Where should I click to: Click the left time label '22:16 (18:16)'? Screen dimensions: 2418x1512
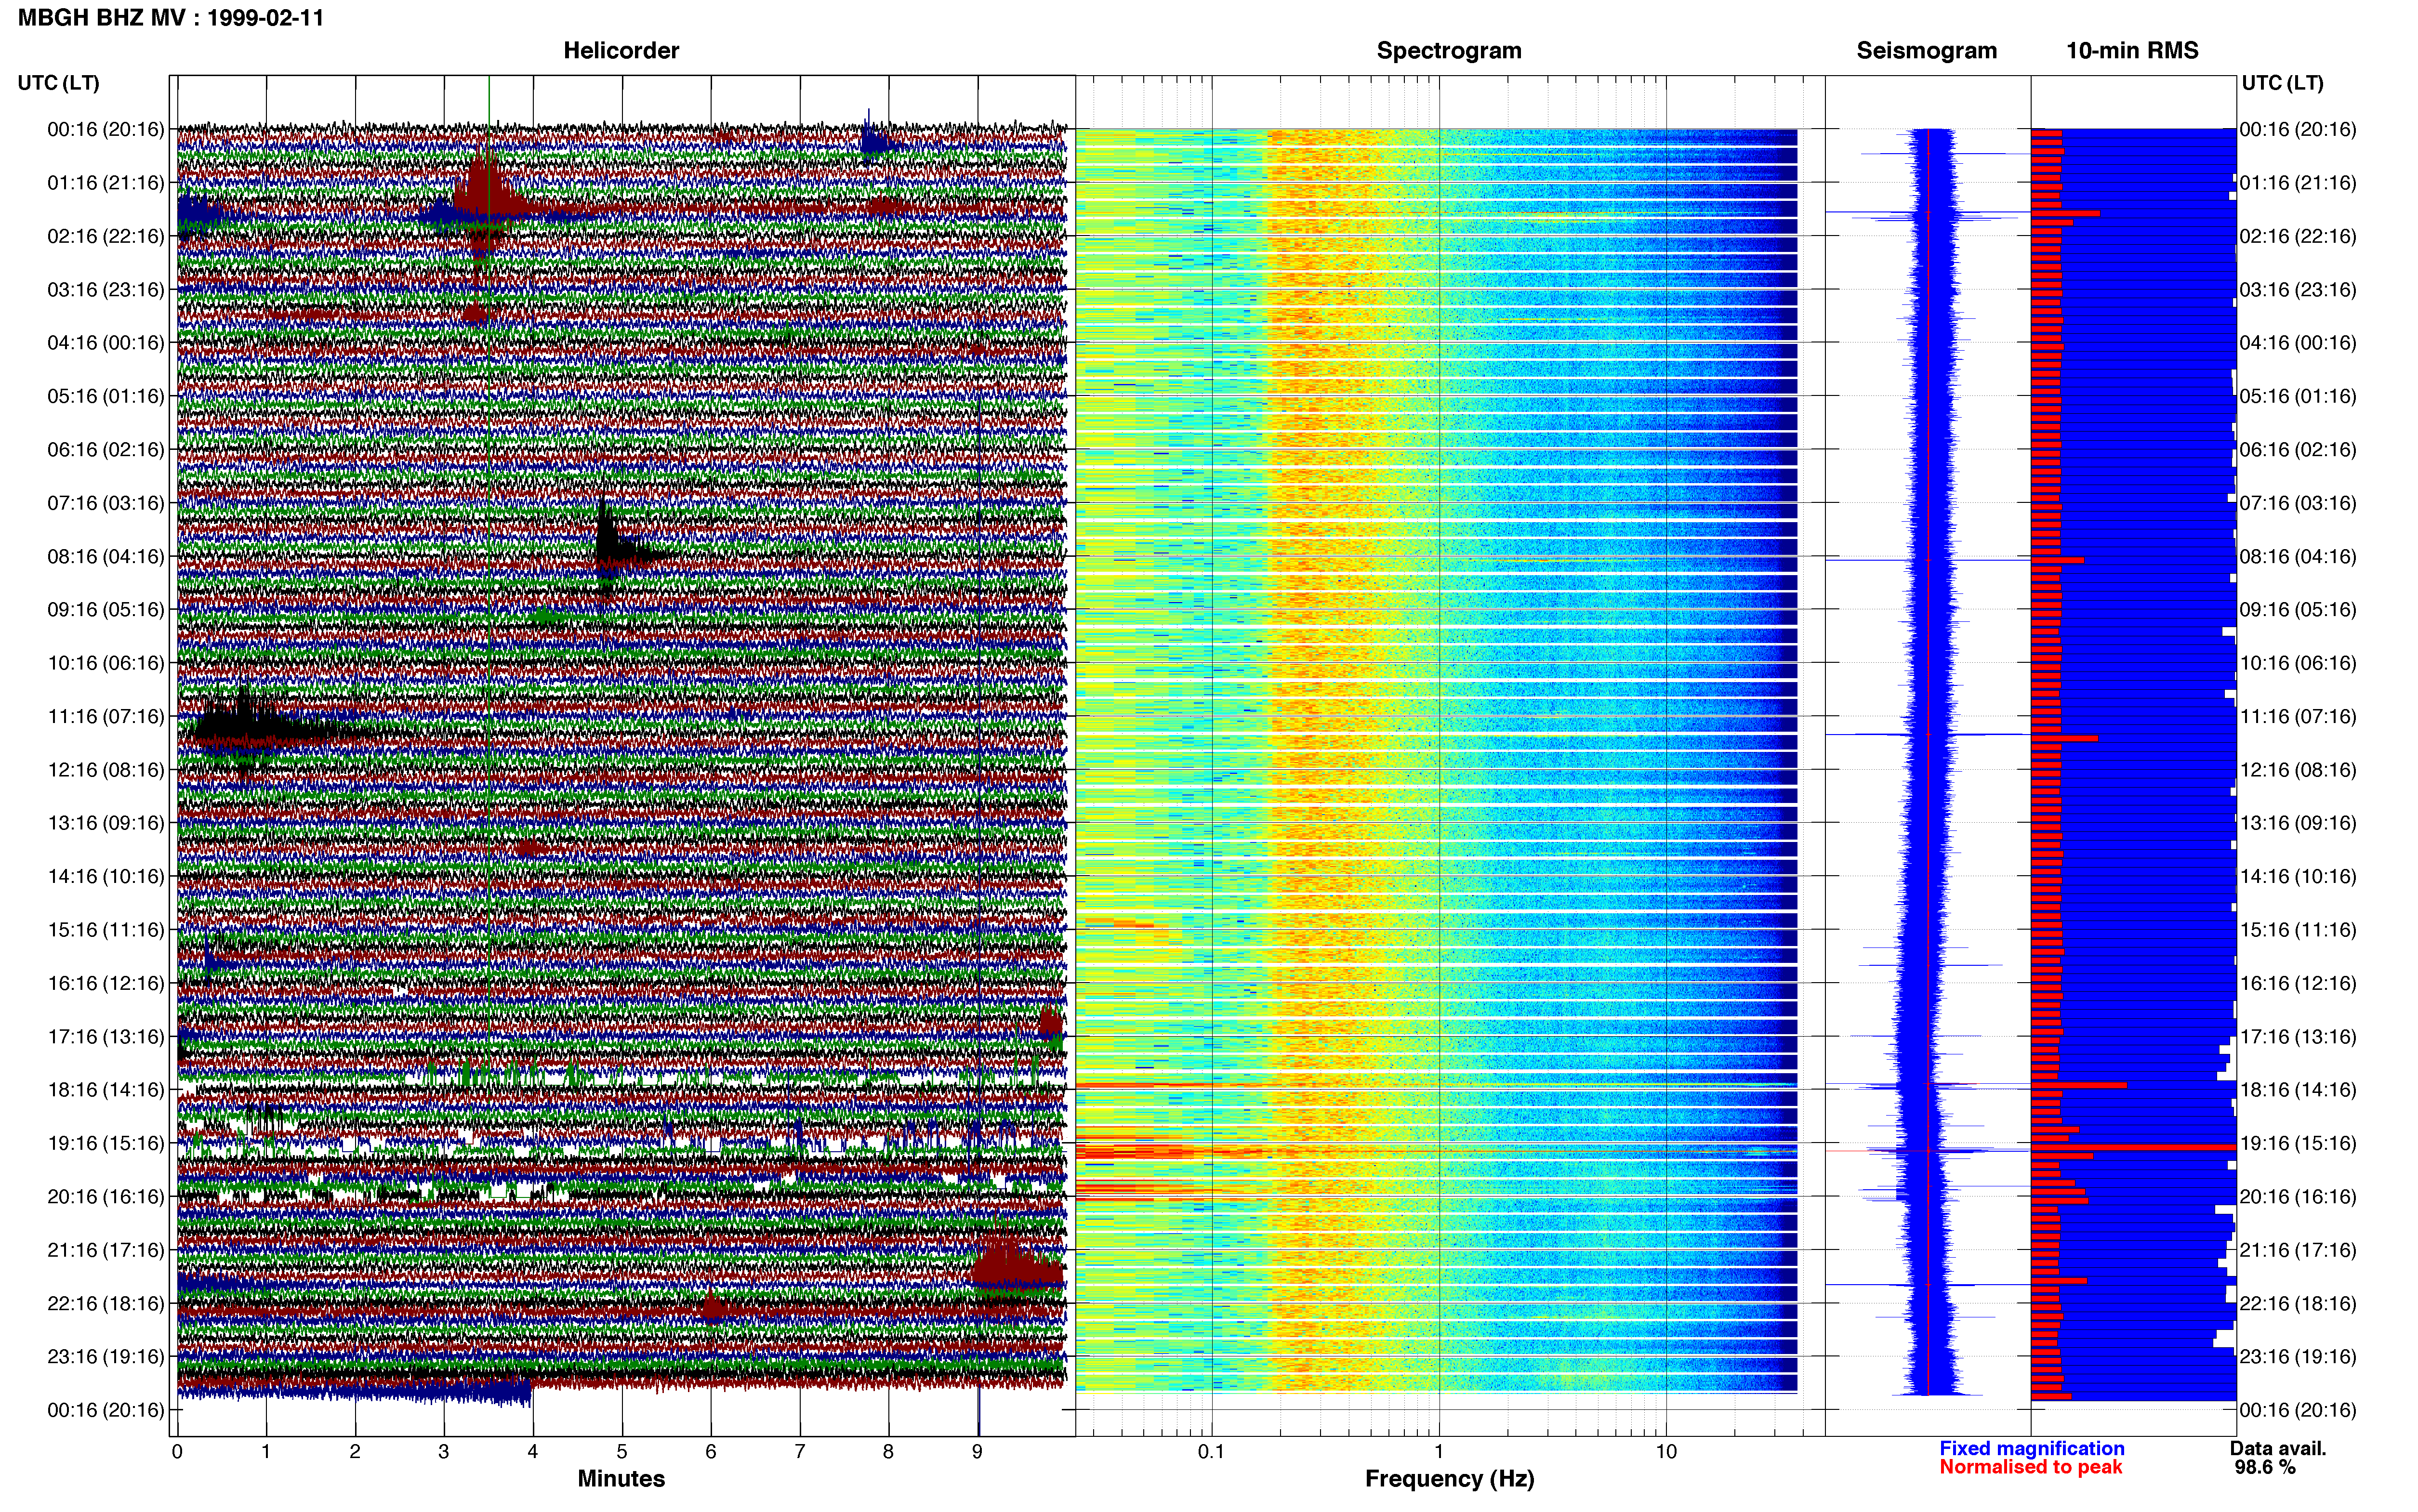pyautogui.click(x=106, y=1303)
